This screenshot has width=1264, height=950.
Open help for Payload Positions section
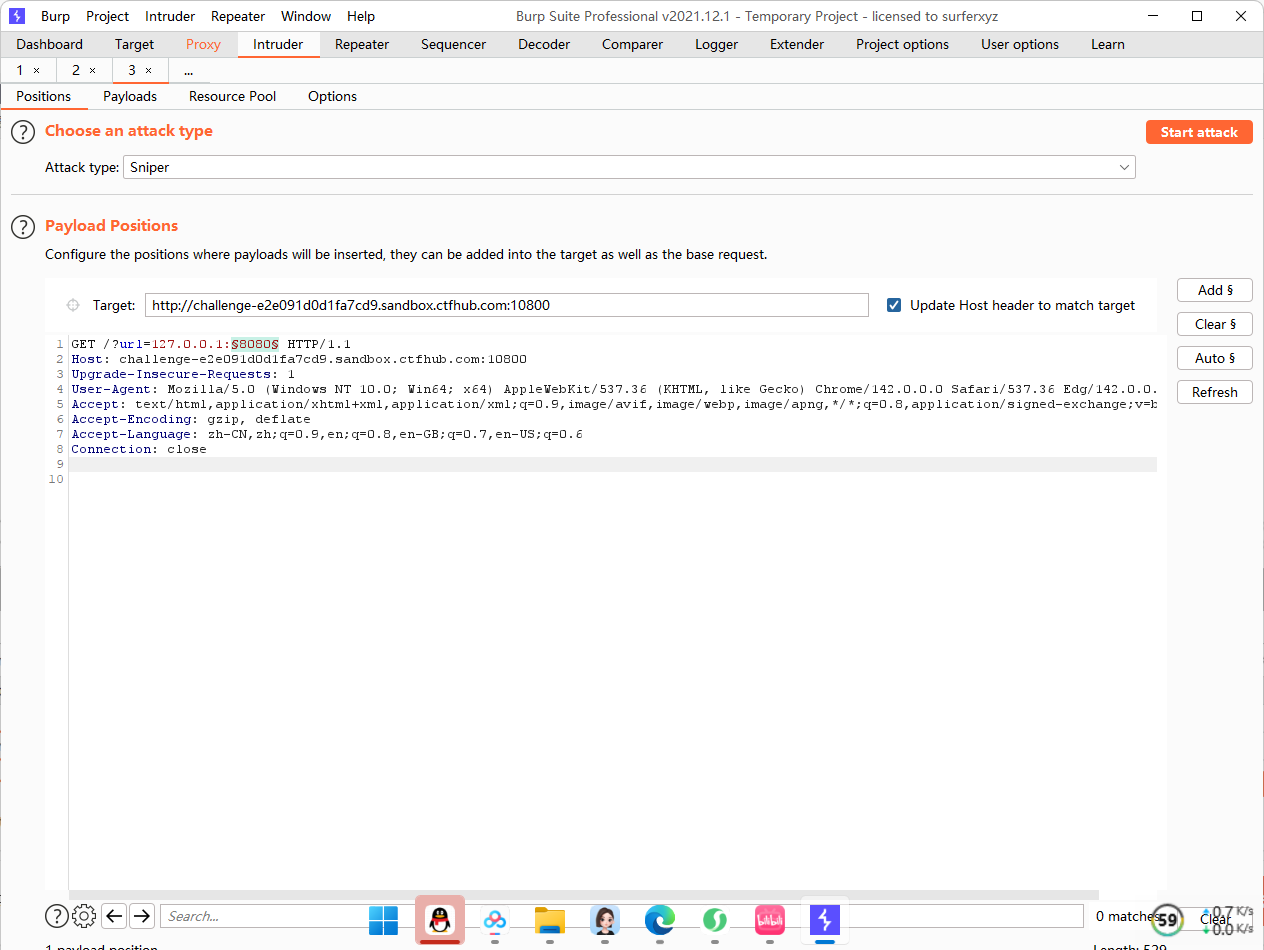pyautogui.click(x=23, y=227)
